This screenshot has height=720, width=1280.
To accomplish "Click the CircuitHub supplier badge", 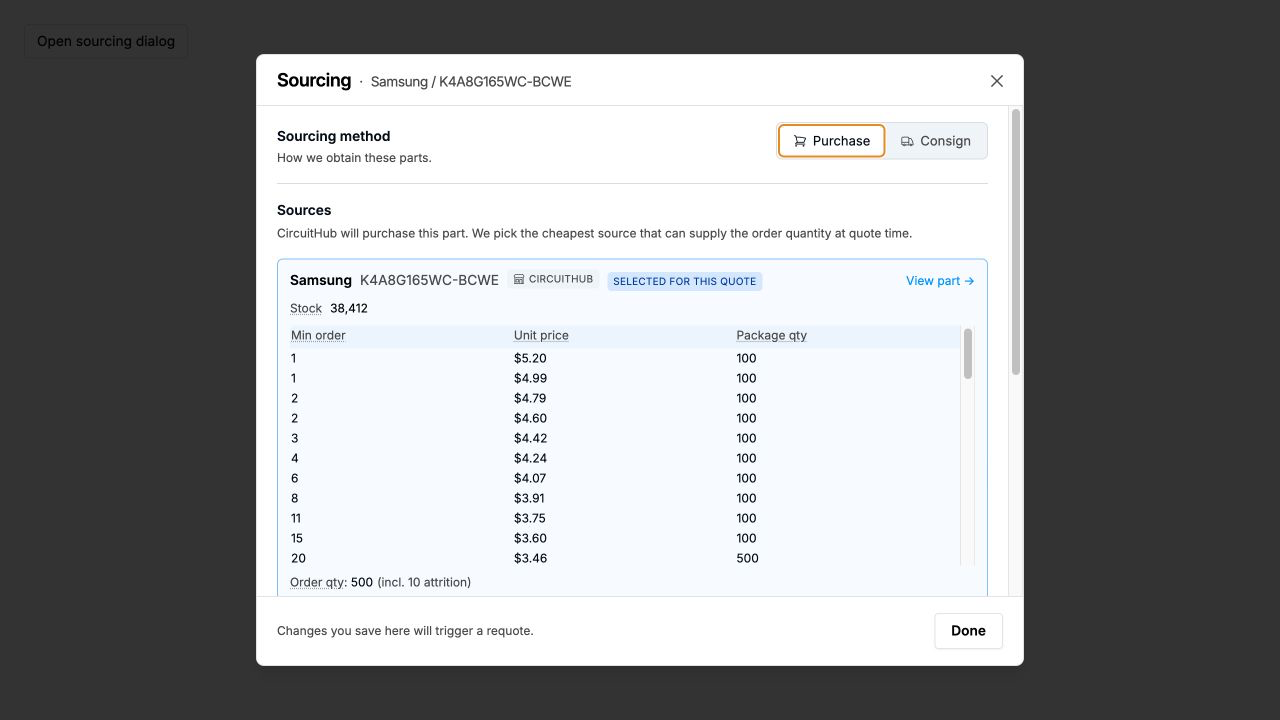I will pos(553,280).
